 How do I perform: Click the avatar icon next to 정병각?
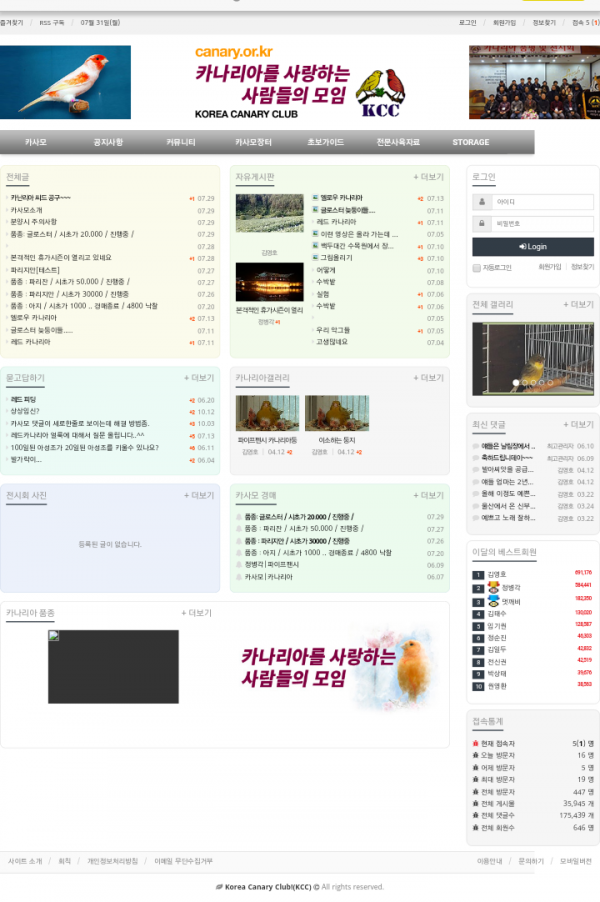click(x=494, y=586)
